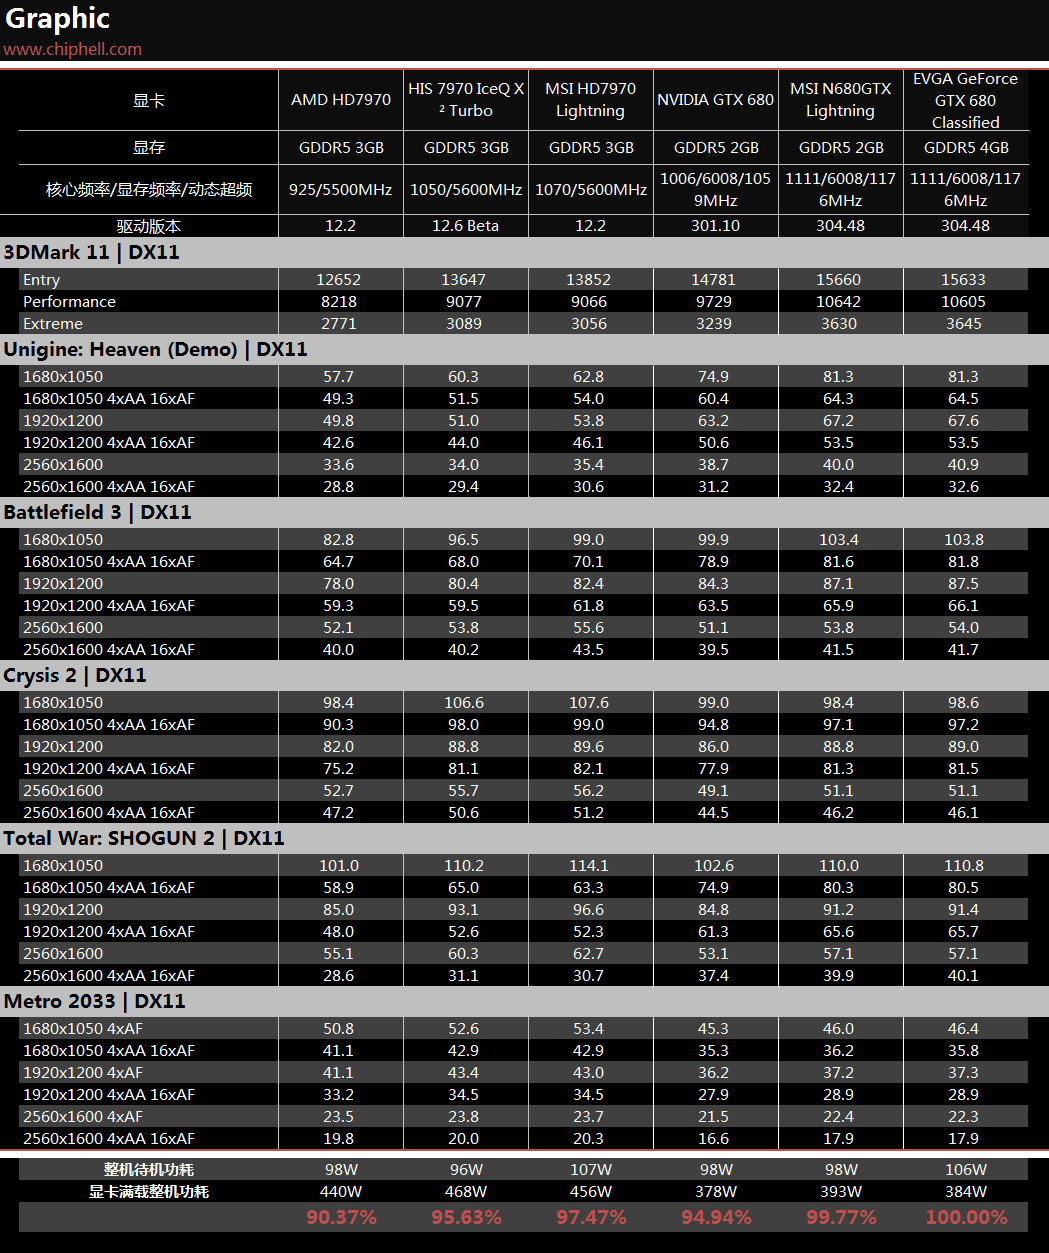Select Crysis 2 value 106.6
This screenshot has height=1253, width=1049.
(x=464, y=703)
